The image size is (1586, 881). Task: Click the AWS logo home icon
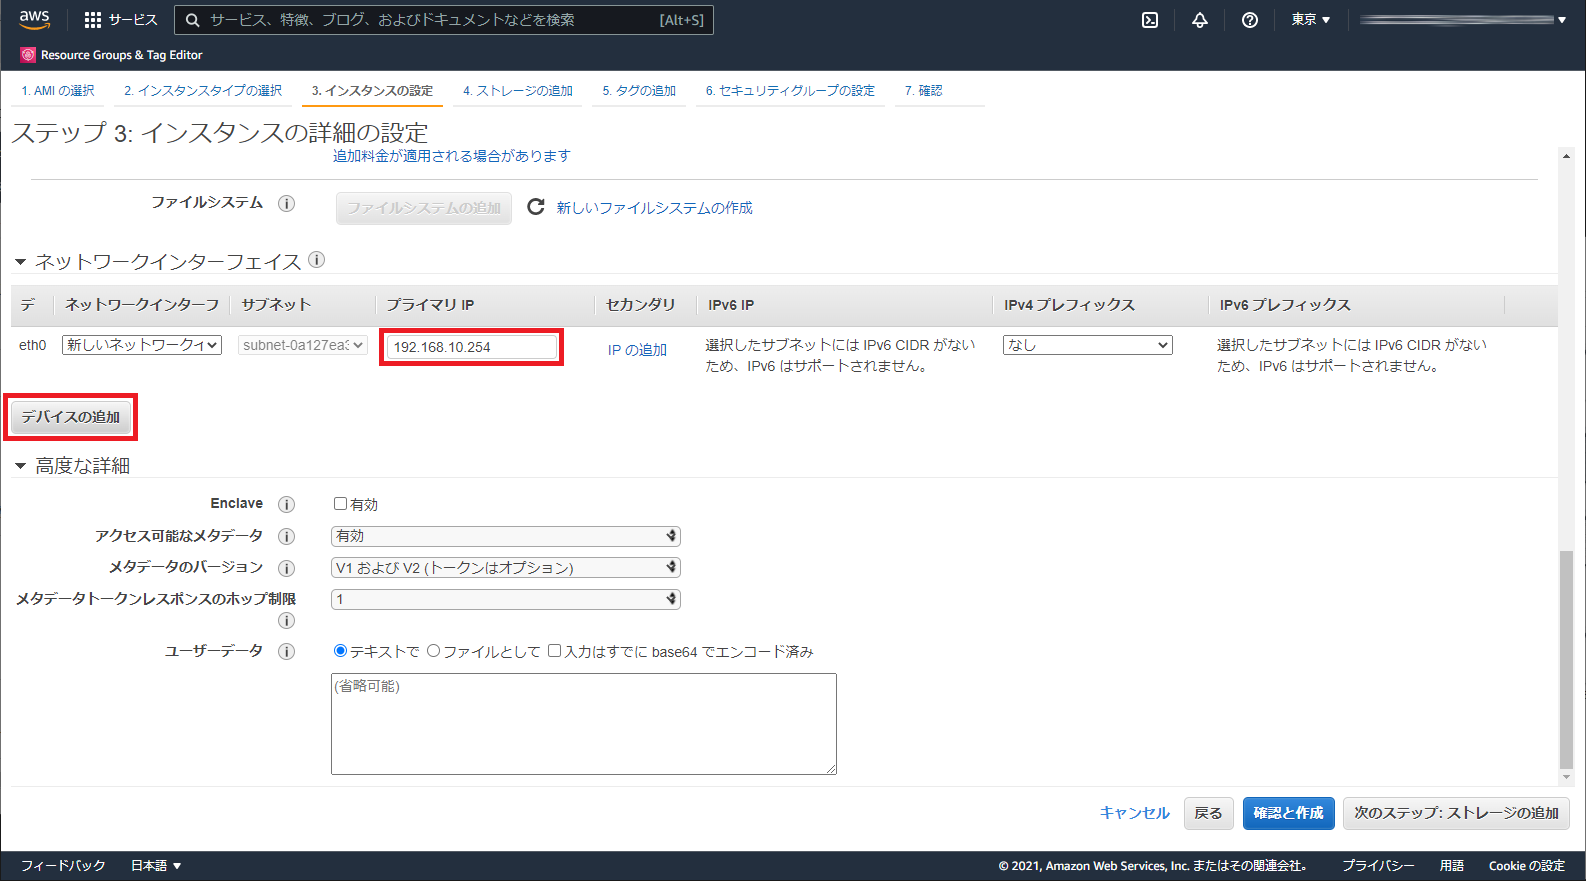[x=34, y=19]
